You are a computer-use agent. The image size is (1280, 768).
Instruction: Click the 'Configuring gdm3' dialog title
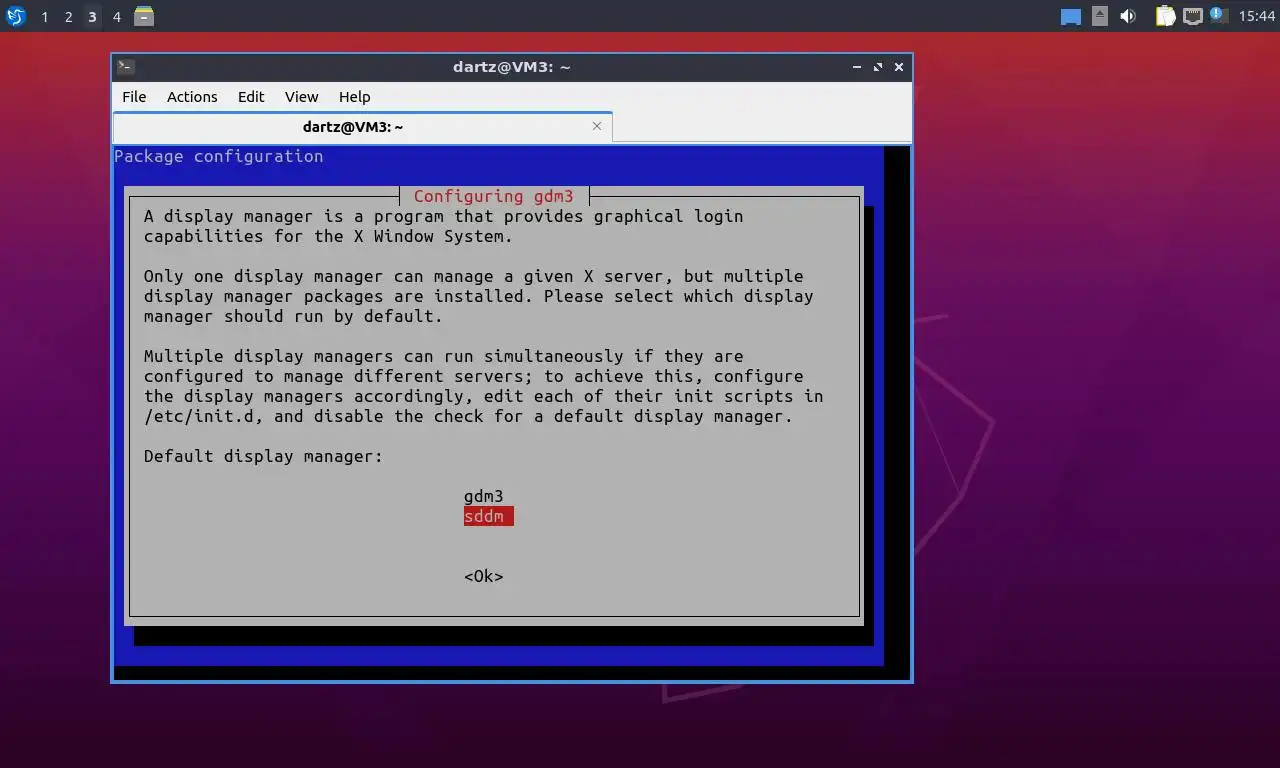[x=494, y=196]
